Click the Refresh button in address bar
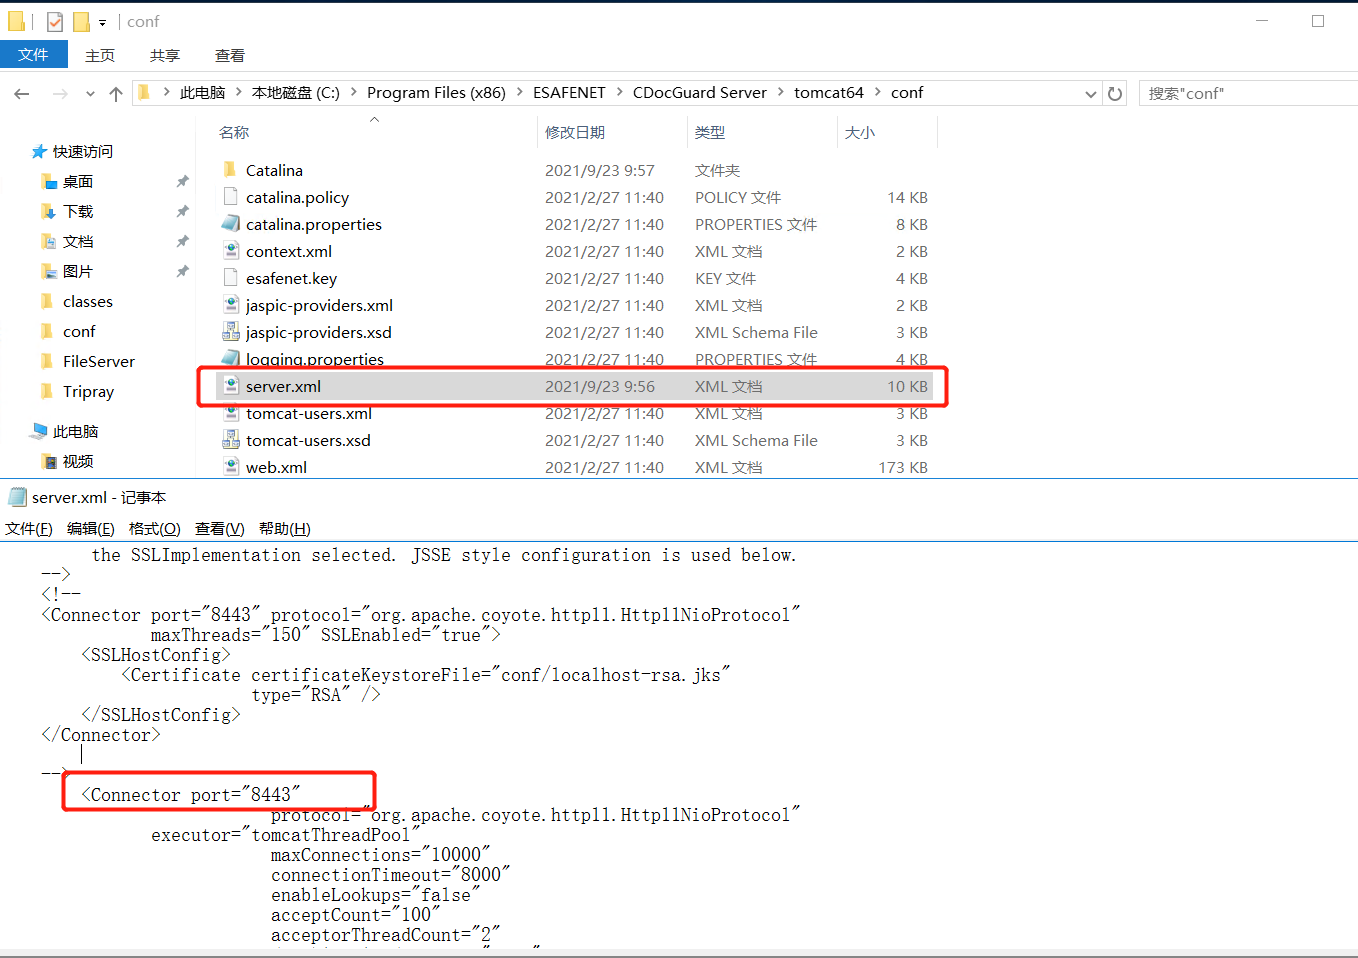Screen dimensions: 1358x958 1115,93
